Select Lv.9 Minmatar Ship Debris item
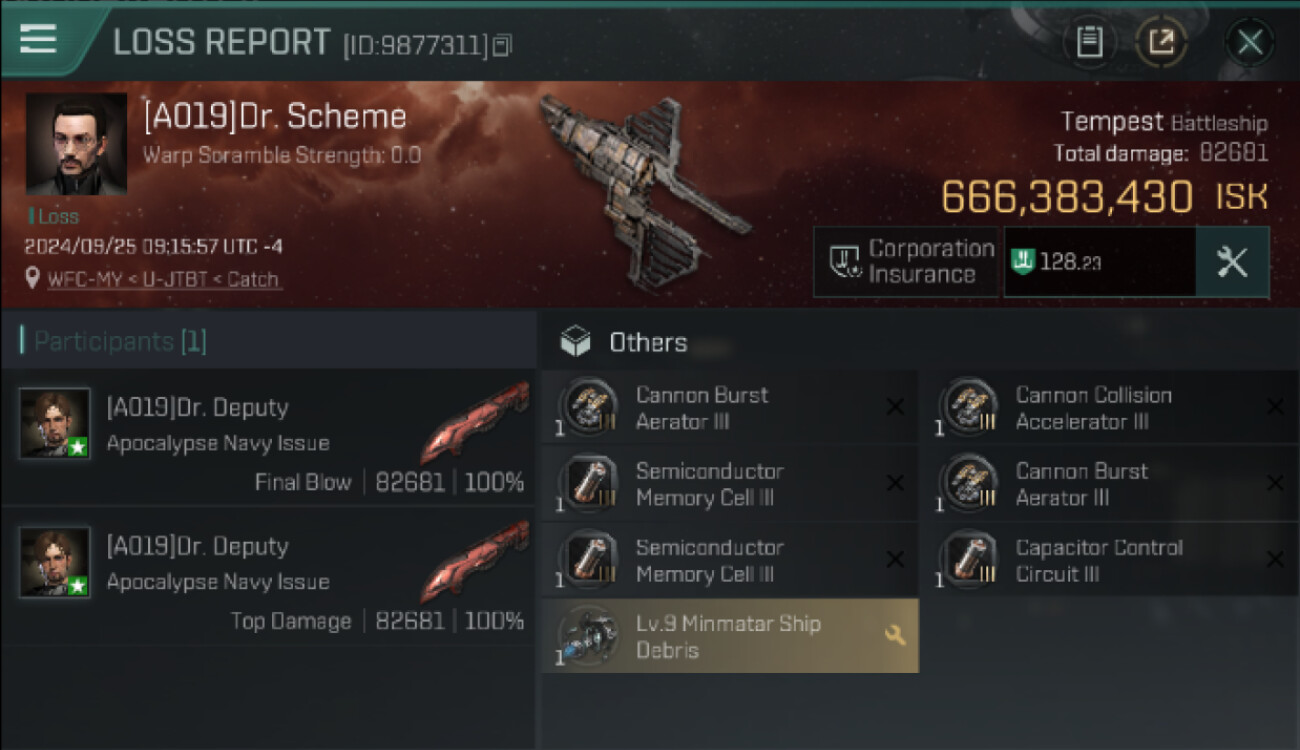Image resolution: width=1300 pixels, height=750 pixels. click(728, 637)
